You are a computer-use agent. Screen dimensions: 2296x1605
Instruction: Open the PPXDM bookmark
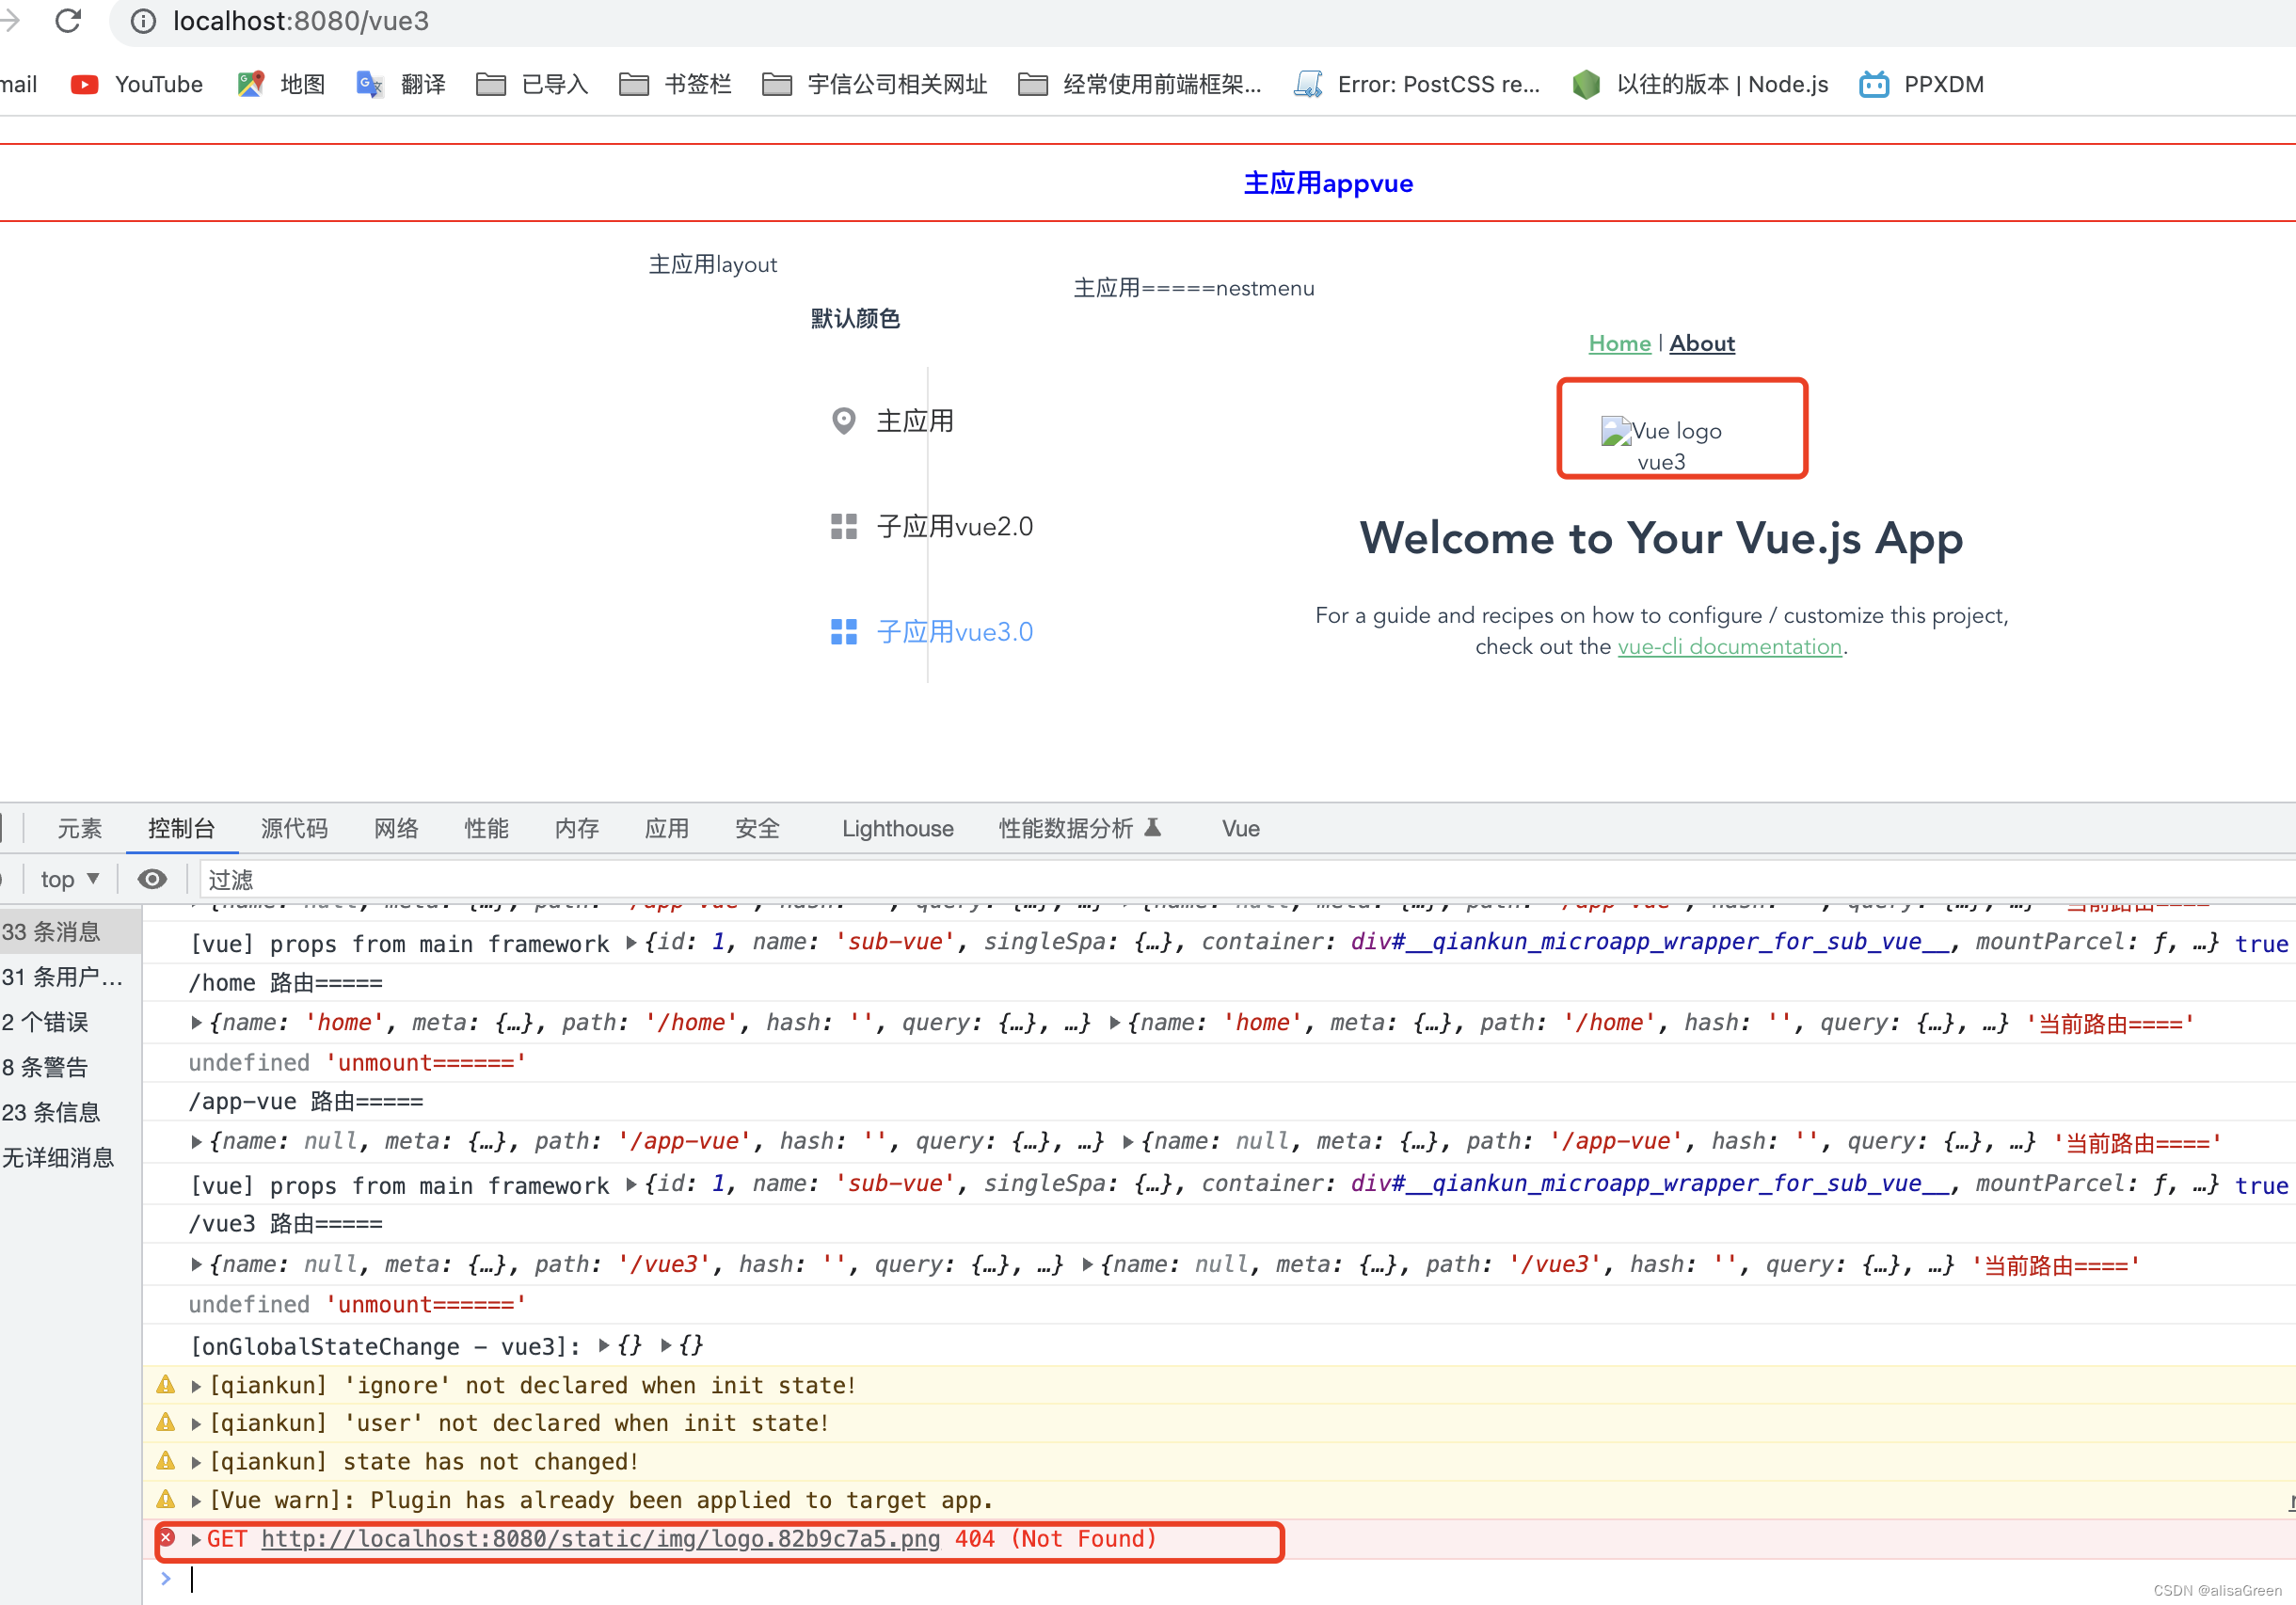point(1922,84)
